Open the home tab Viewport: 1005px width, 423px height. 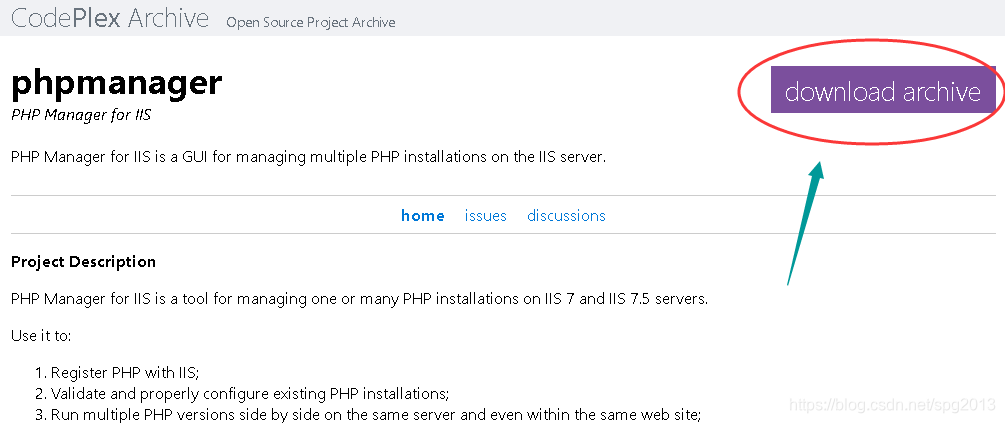pos(422,215)
